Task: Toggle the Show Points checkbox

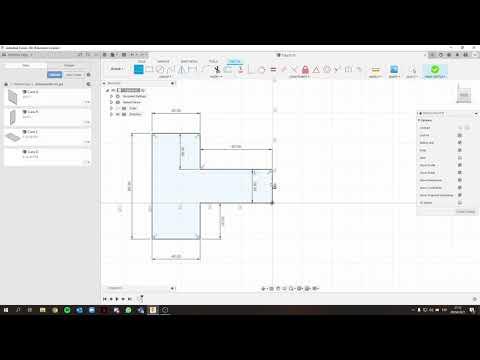Action: tap(460, 173)
